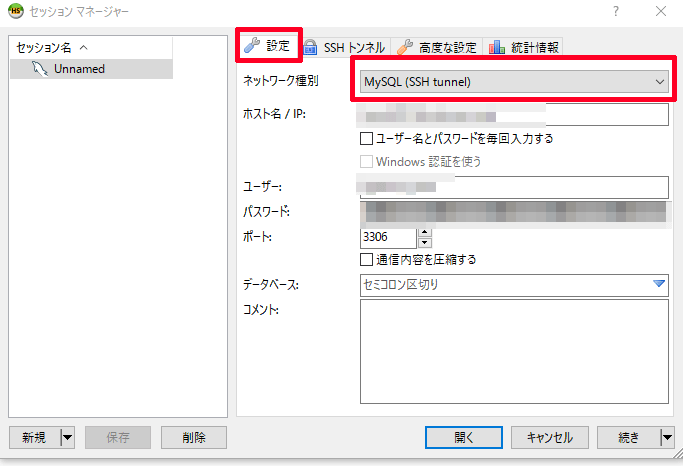Close the session manager window
This screenshot has height=466, width=683.
(661, 11)
